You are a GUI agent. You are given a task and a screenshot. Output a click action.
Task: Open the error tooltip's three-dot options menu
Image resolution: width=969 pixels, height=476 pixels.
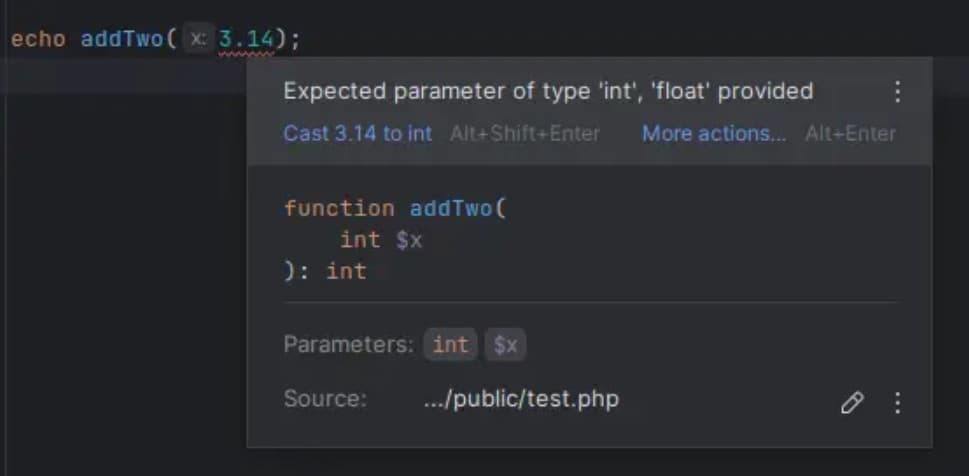pos(897,92)
